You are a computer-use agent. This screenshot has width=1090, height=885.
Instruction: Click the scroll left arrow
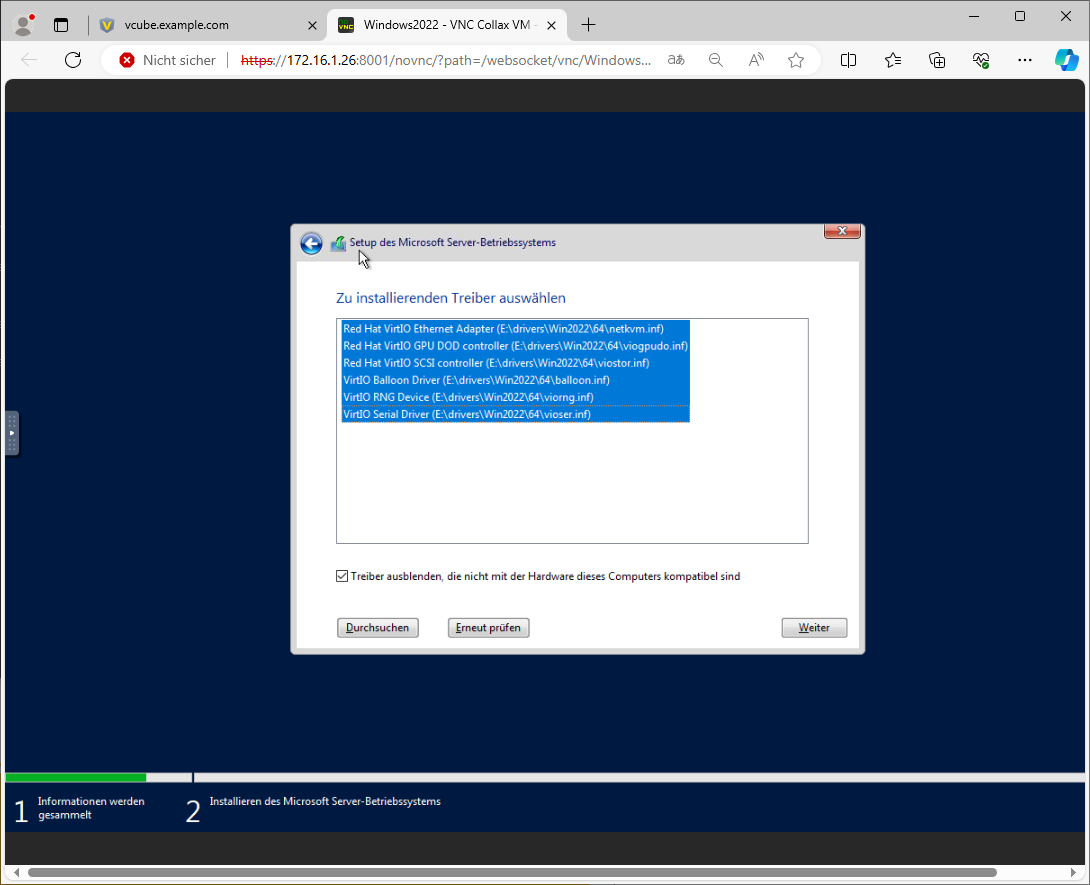17,872
